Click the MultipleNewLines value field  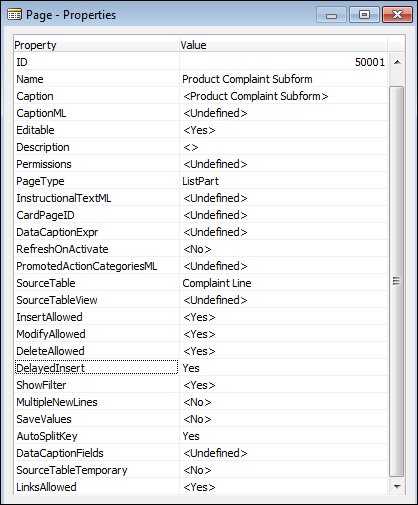click(x=283, y=402)
